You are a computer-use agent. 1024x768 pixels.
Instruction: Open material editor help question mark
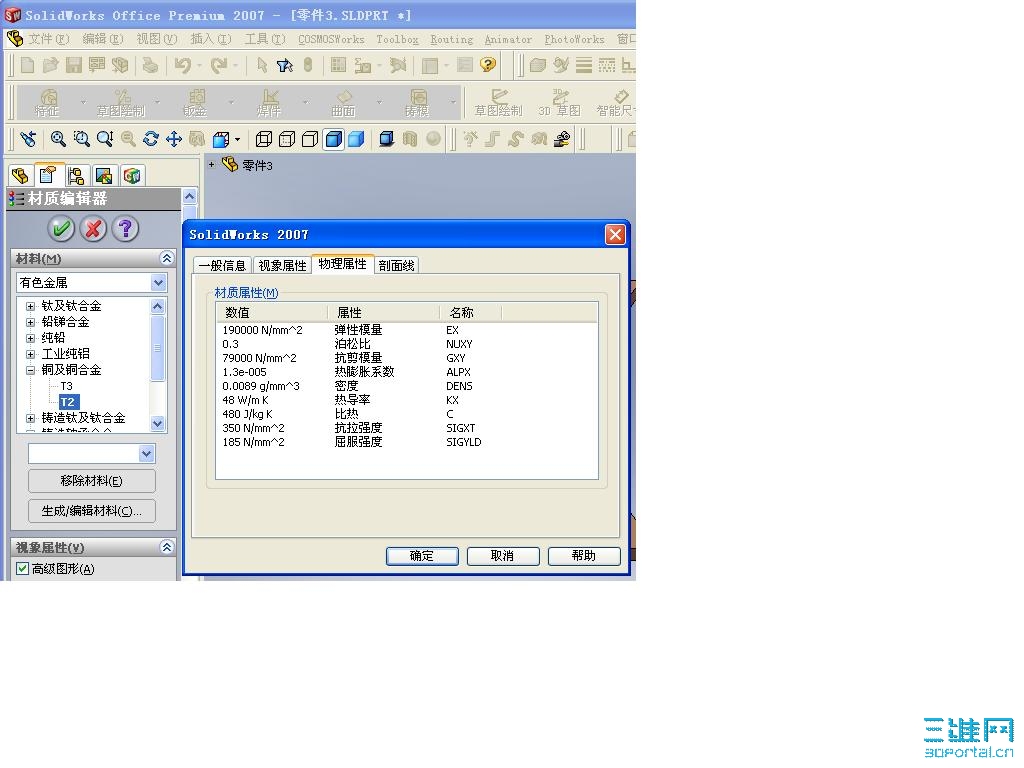pyautogui.click(x=125, y=229)
